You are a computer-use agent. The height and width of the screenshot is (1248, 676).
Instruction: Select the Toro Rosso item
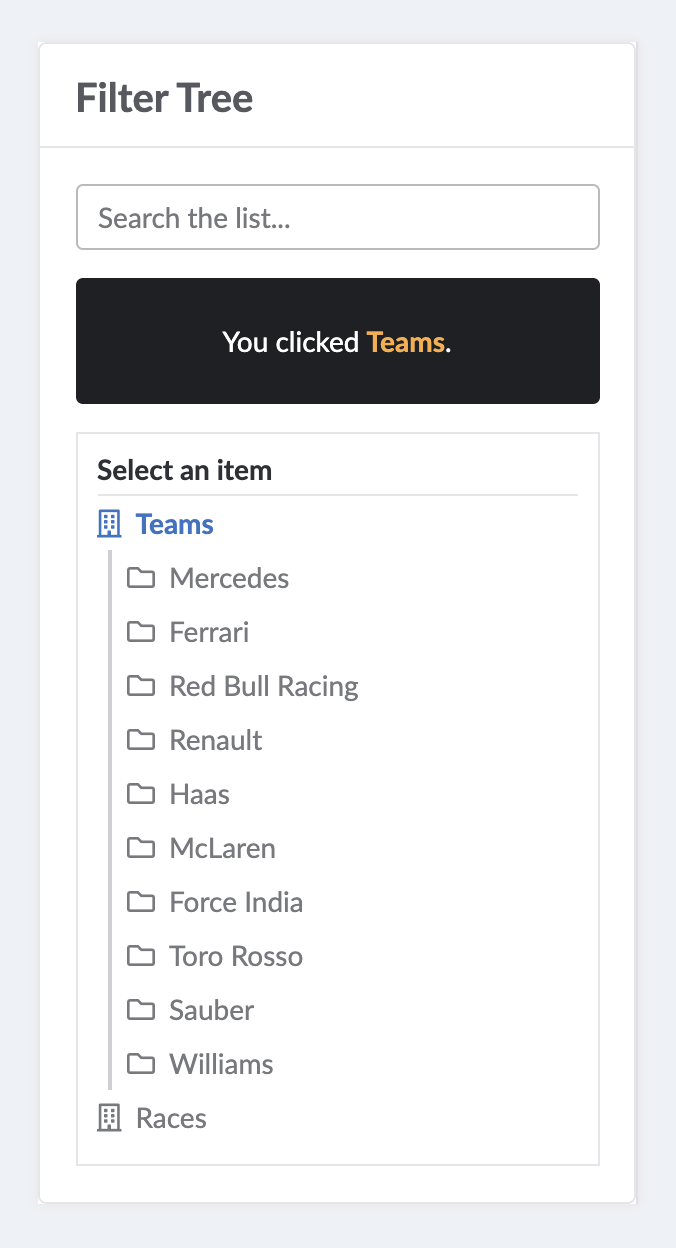236,956
